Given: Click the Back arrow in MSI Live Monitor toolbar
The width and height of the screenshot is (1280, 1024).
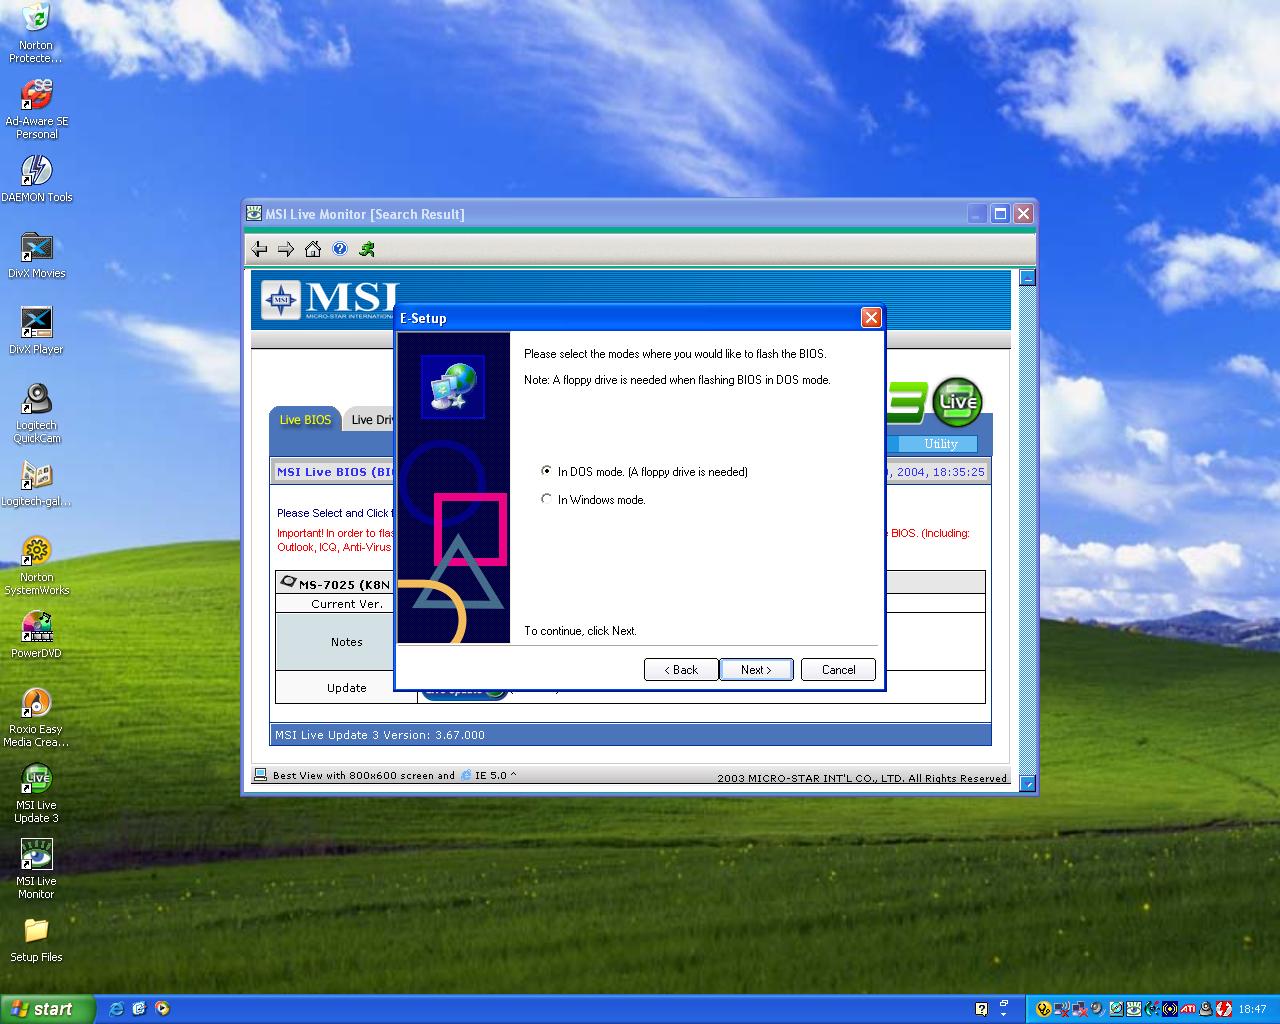Looking at the screenshot, I should point(260,249).
